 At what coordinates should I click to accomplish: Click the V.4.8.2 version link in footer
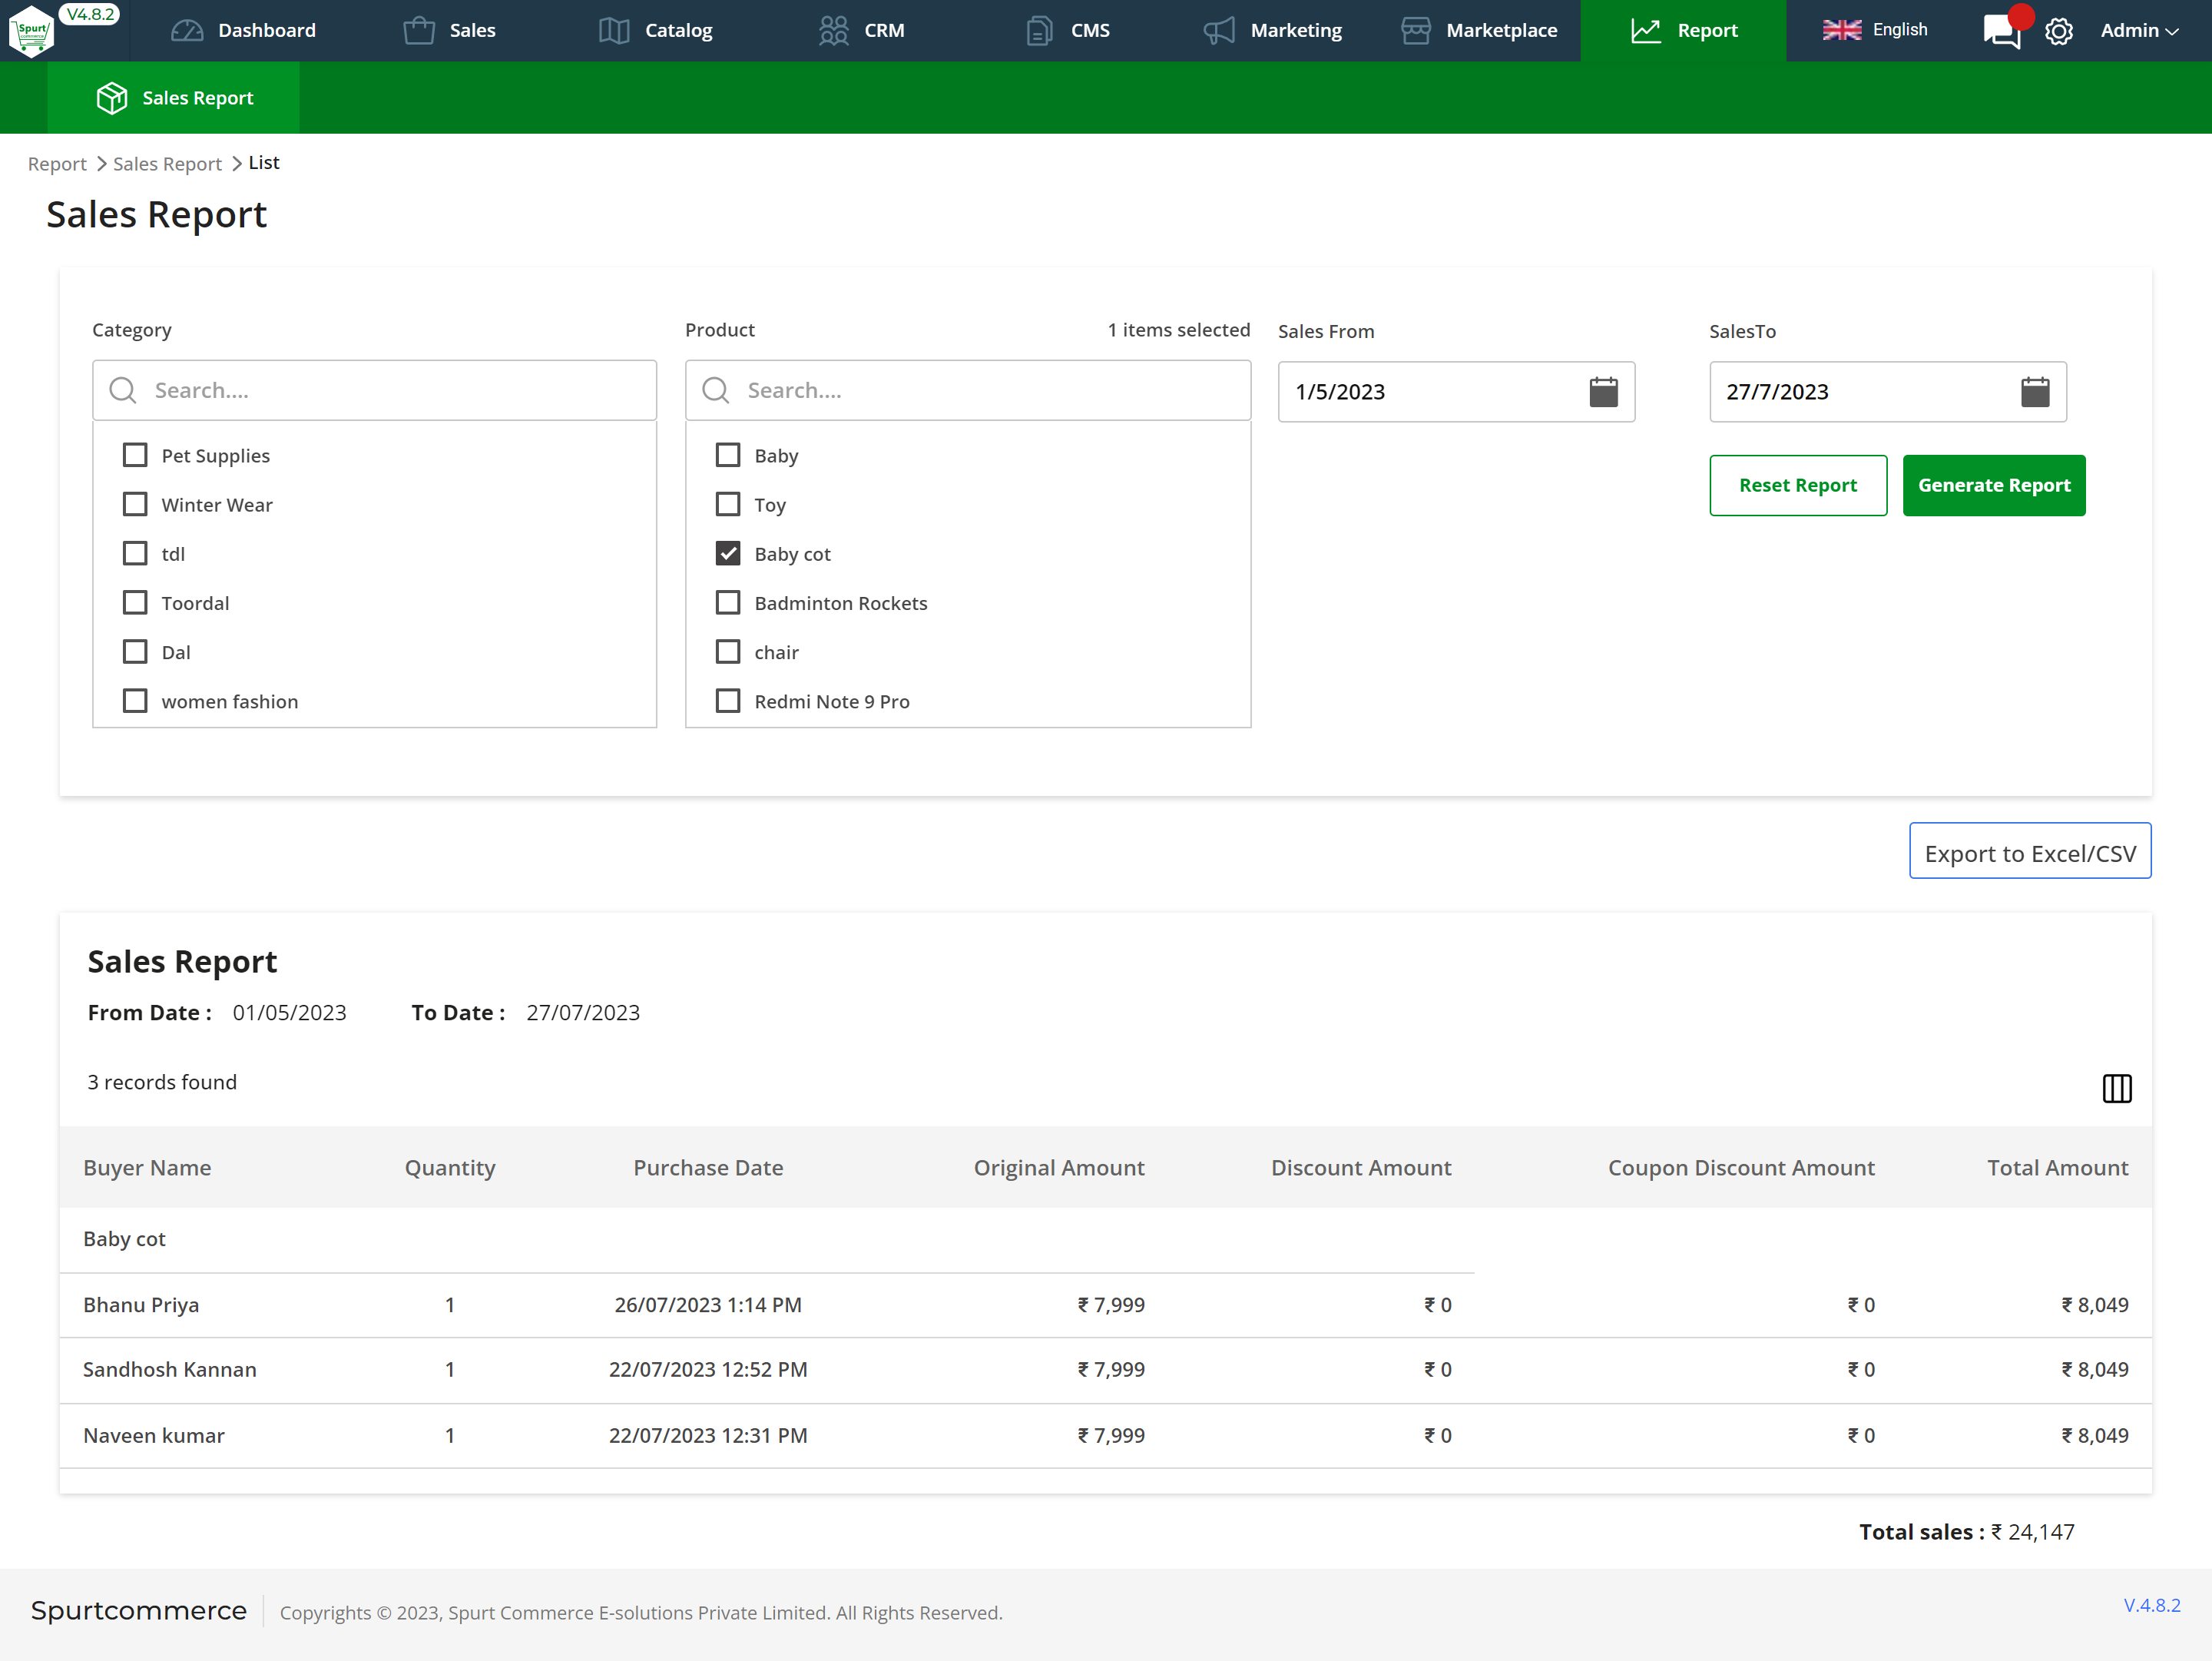pos(2152,1605)
